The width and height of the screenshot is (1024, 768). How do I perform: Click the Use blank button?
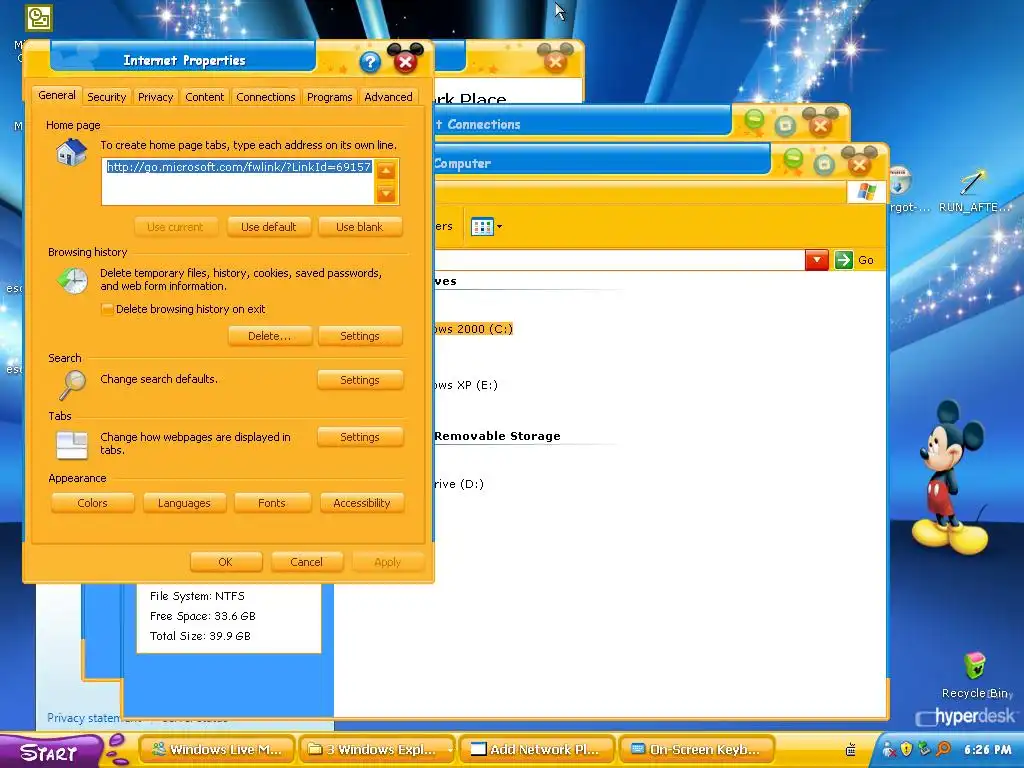pos(360,227)
